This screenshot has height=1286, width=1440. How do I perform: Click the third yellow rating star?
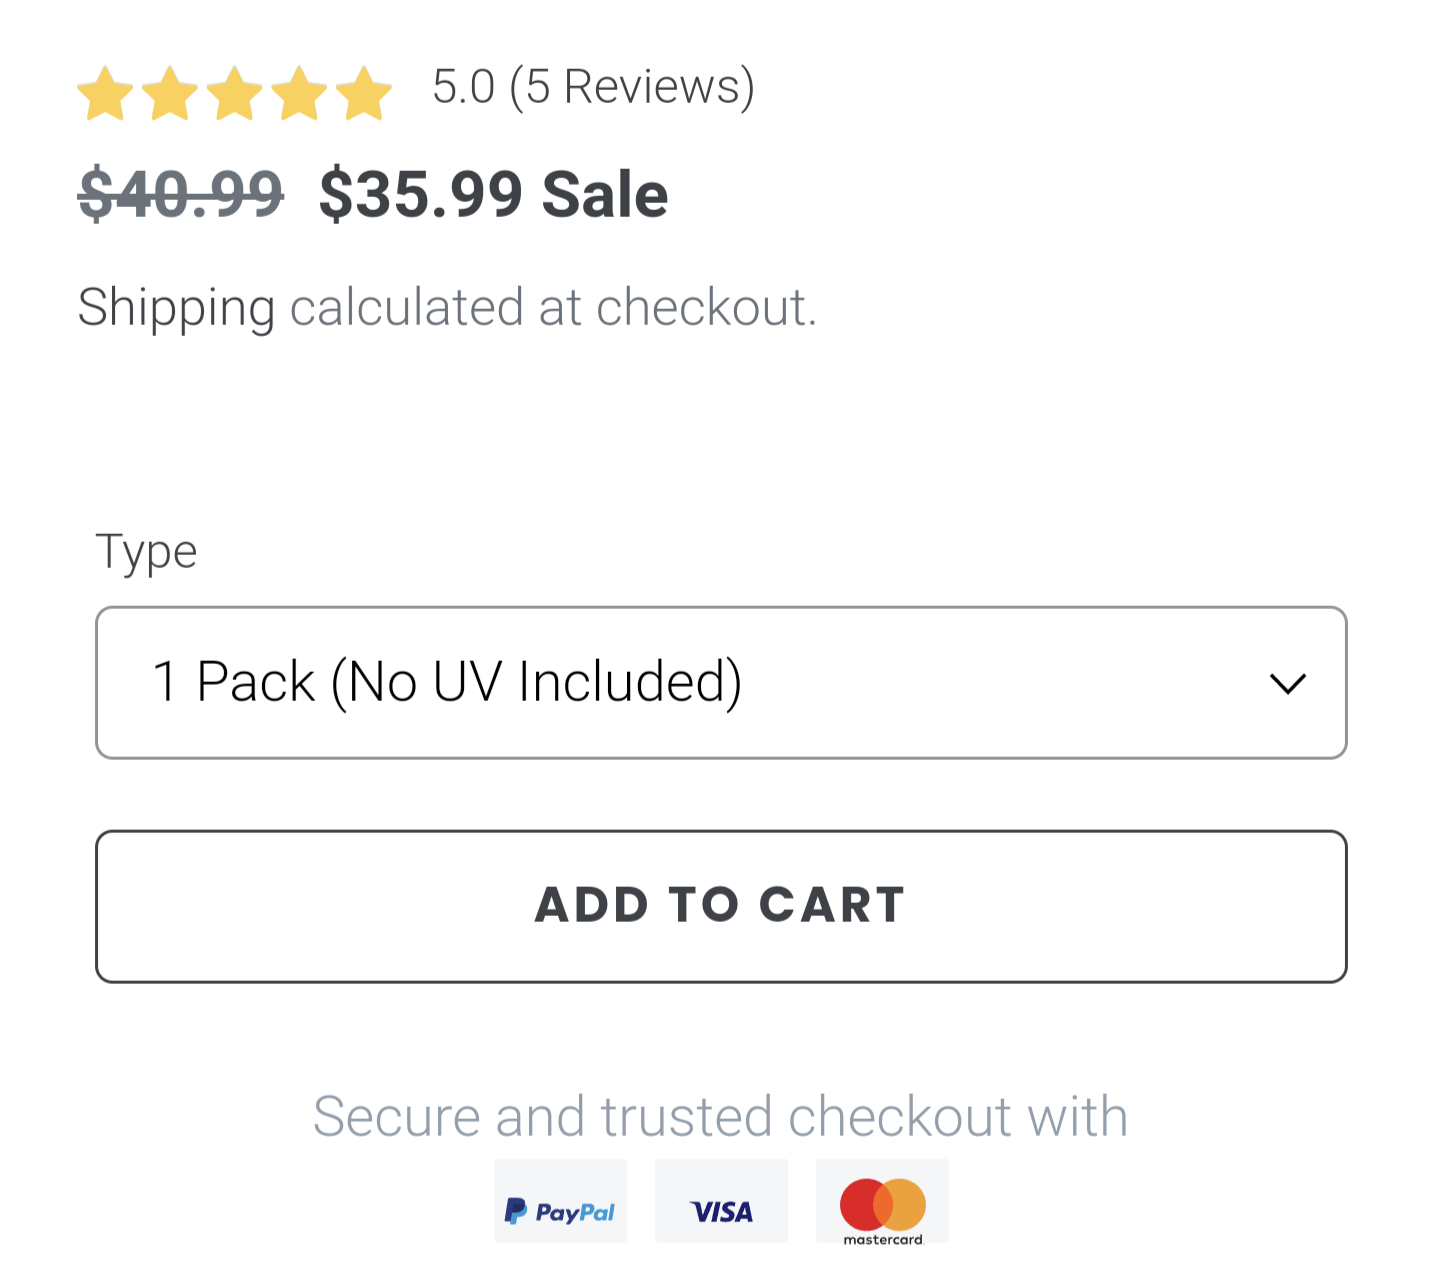pos(235,94)
